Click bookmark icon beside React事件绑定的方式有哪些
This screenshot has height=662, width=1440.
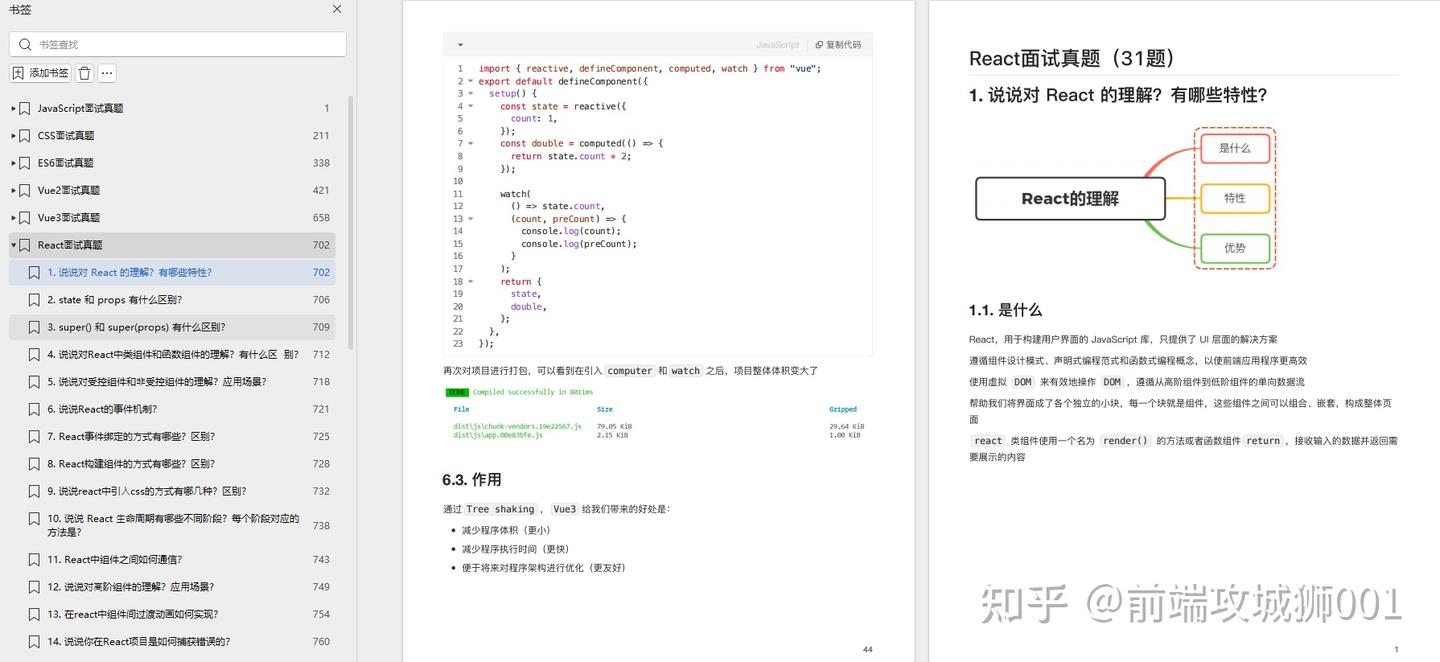(x=35, y=436)
